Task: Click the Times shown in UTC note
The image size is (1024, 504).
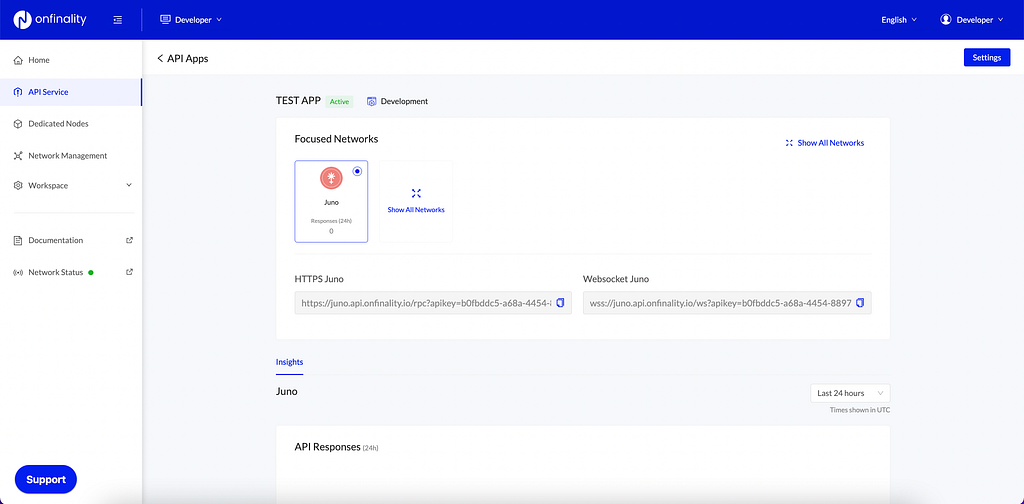Action: click(x=859, y=410)
